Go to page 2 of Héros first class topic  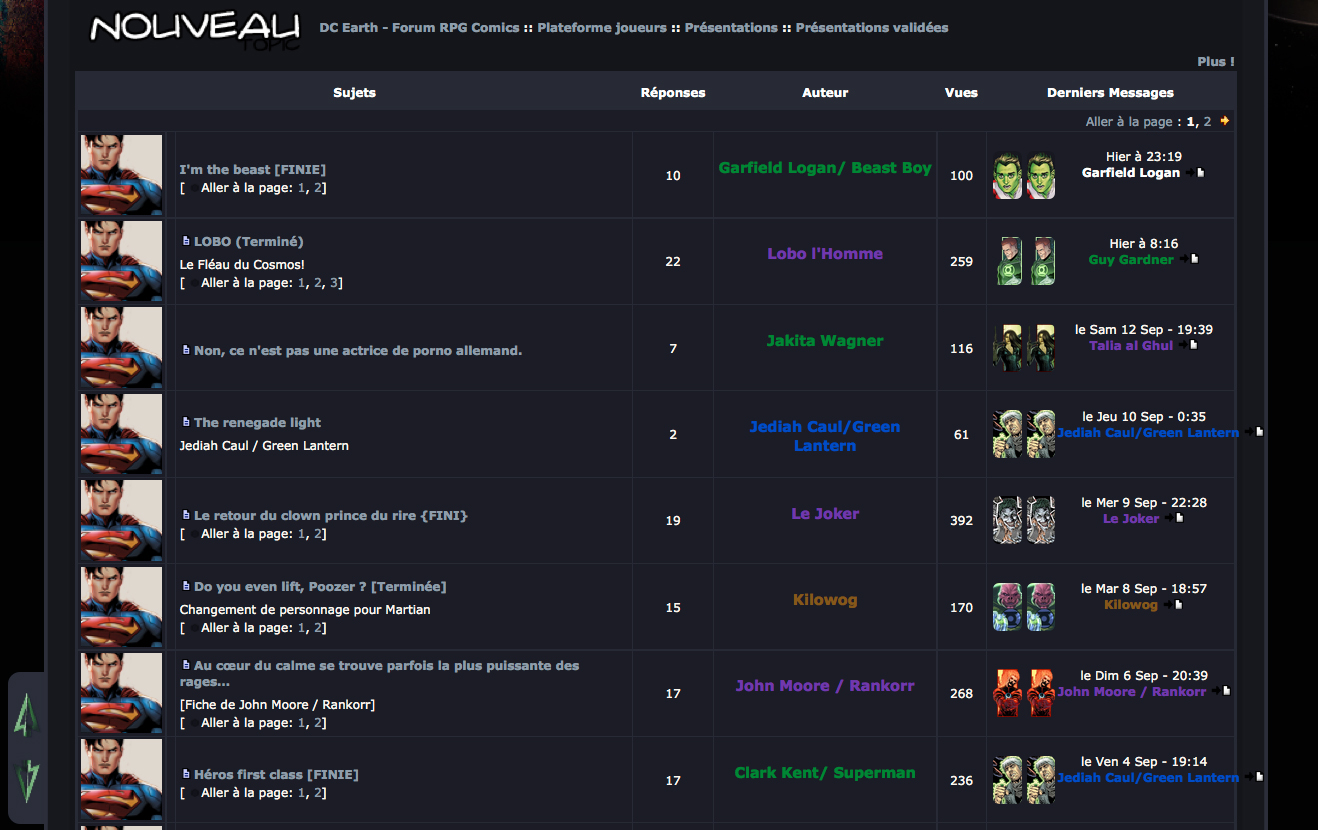tap(318, 793)
